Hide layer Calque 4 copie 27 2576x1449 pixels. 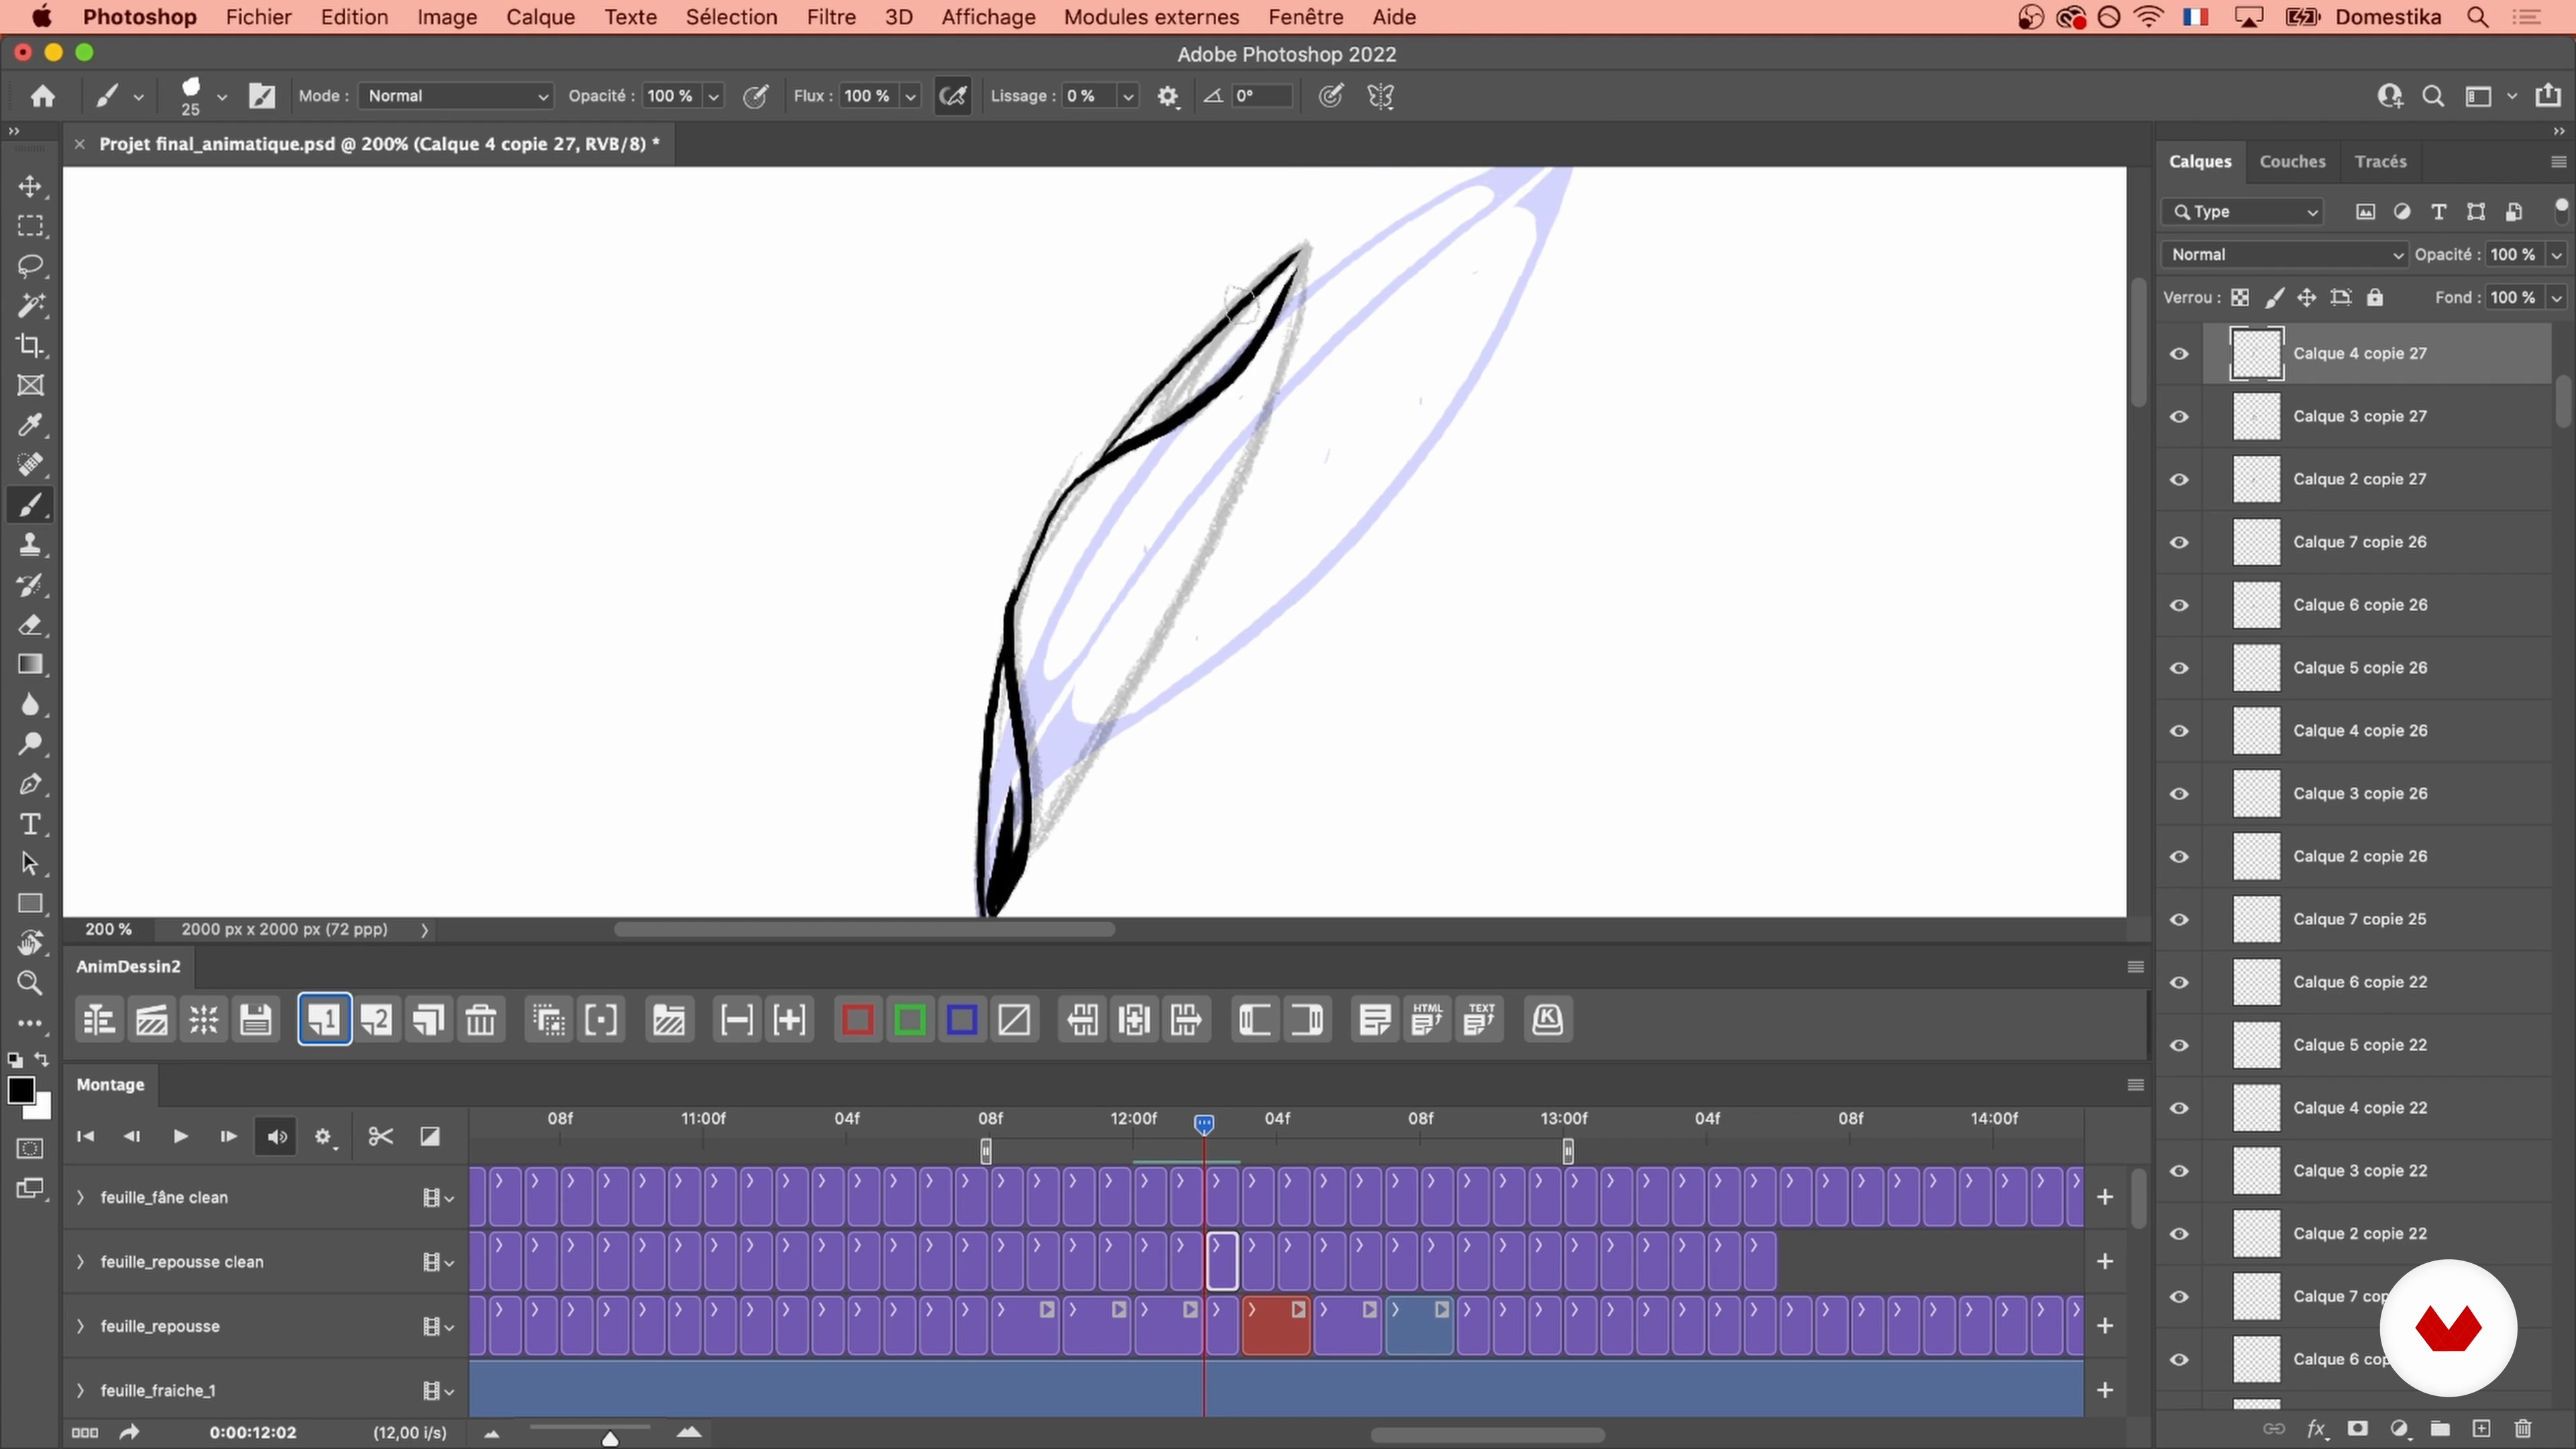[x=2179, y=354]
